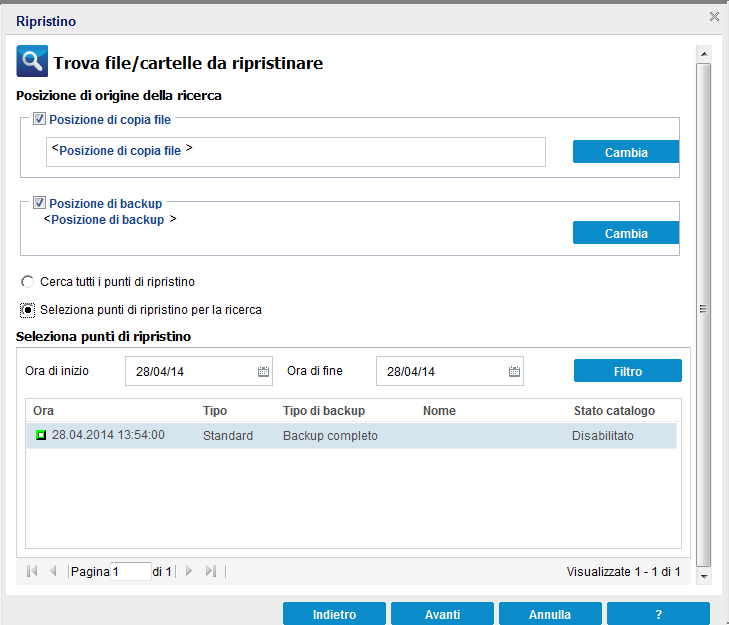Toggle Posizione di backup checkbox
This screenshot has width=729, height=625.
tap(39, 203)
